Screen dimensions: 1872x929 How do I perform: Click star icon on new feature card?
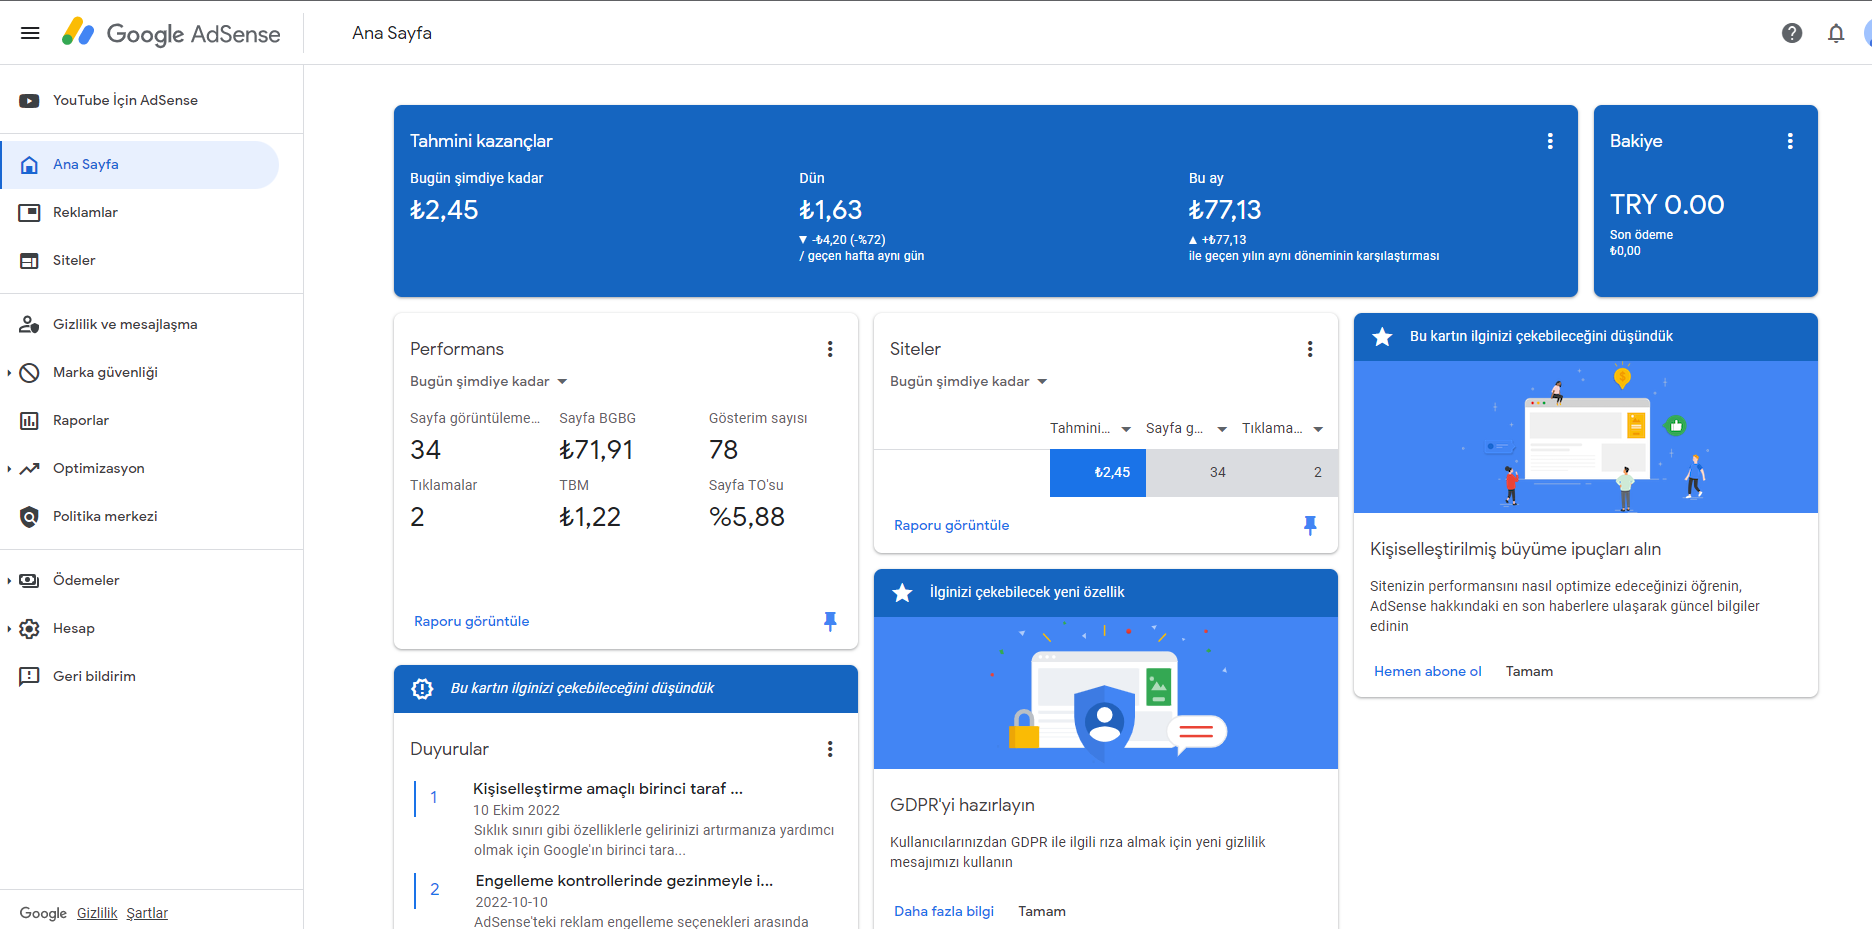(902, 593)
